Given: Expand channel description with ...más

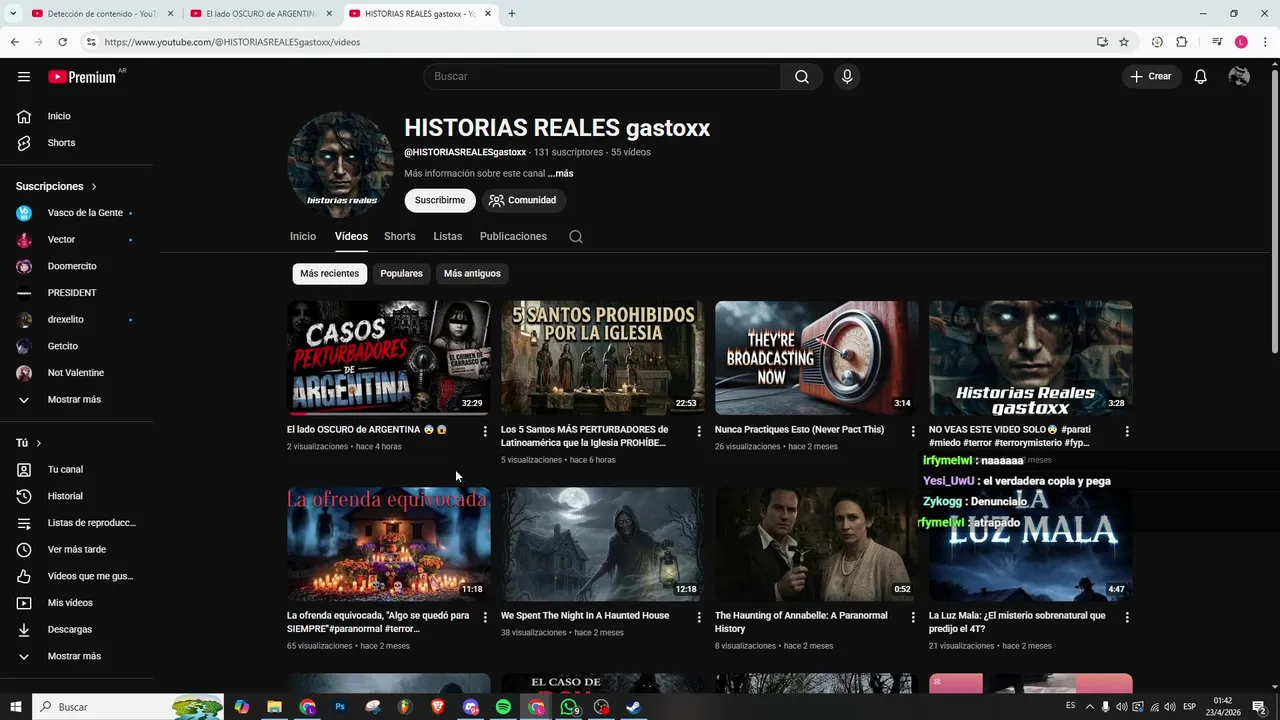Looking at the screenshot, I should 560,174.
